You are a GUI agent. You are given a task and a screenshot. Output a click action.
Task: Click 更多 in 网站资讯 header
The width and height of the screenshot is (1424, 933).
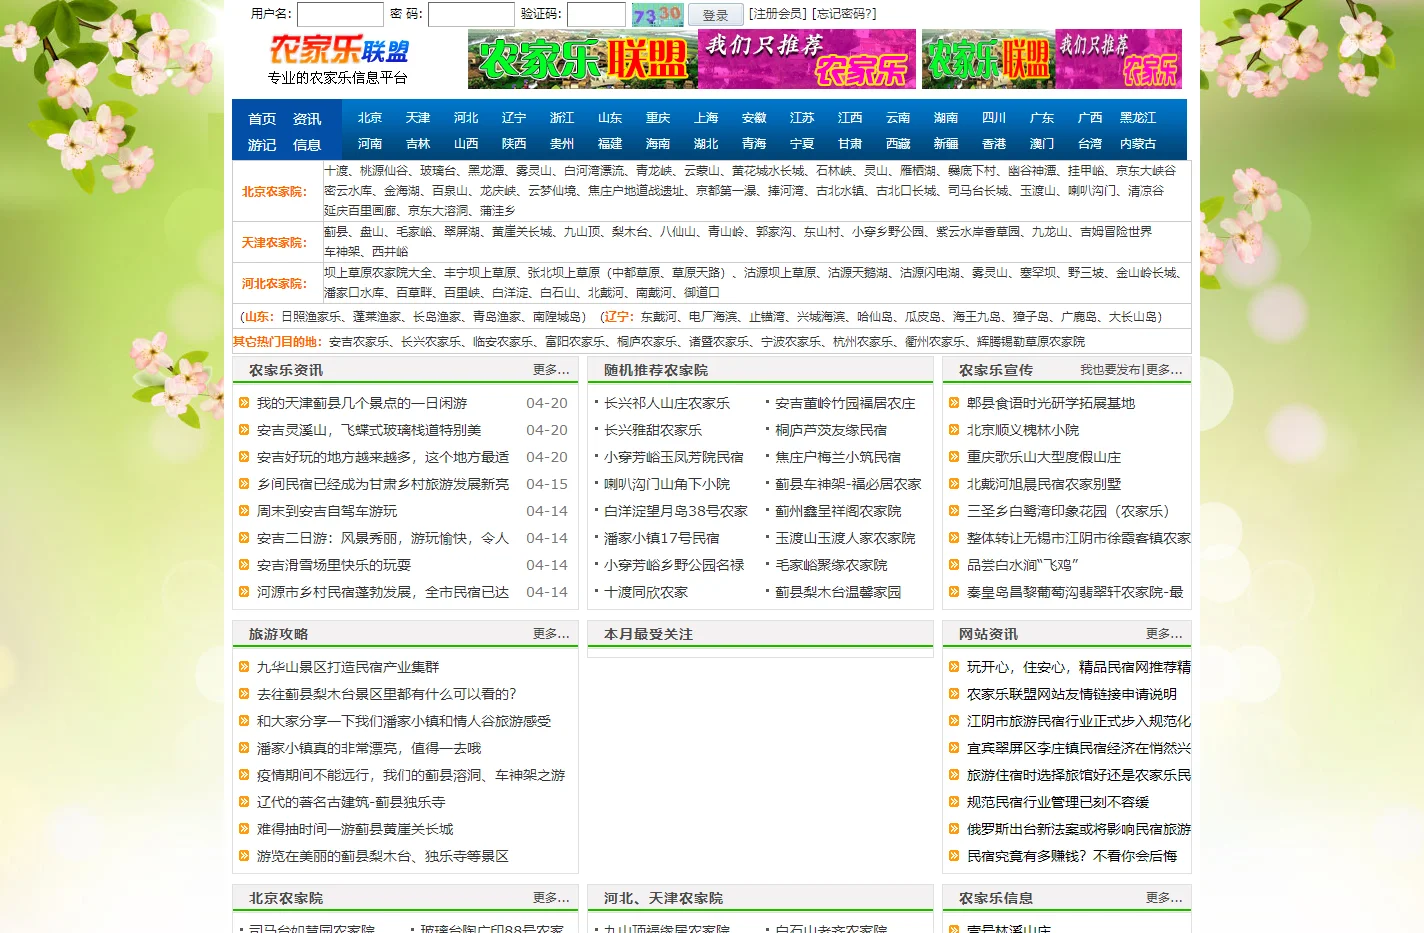[x=1164, y=634]
